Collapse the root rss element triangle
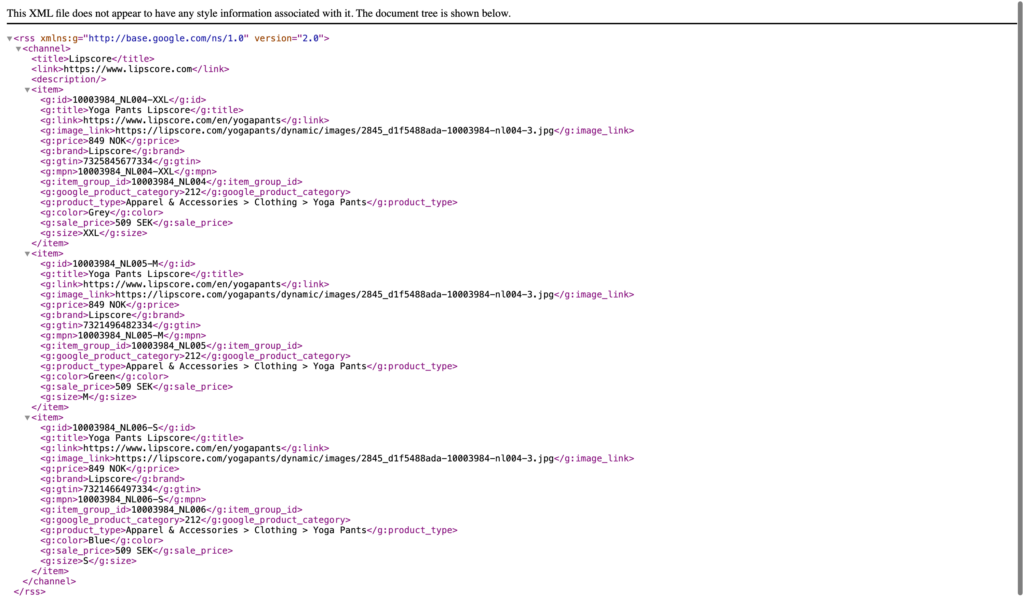1024x597 pixels. click(x=10, y=38)
